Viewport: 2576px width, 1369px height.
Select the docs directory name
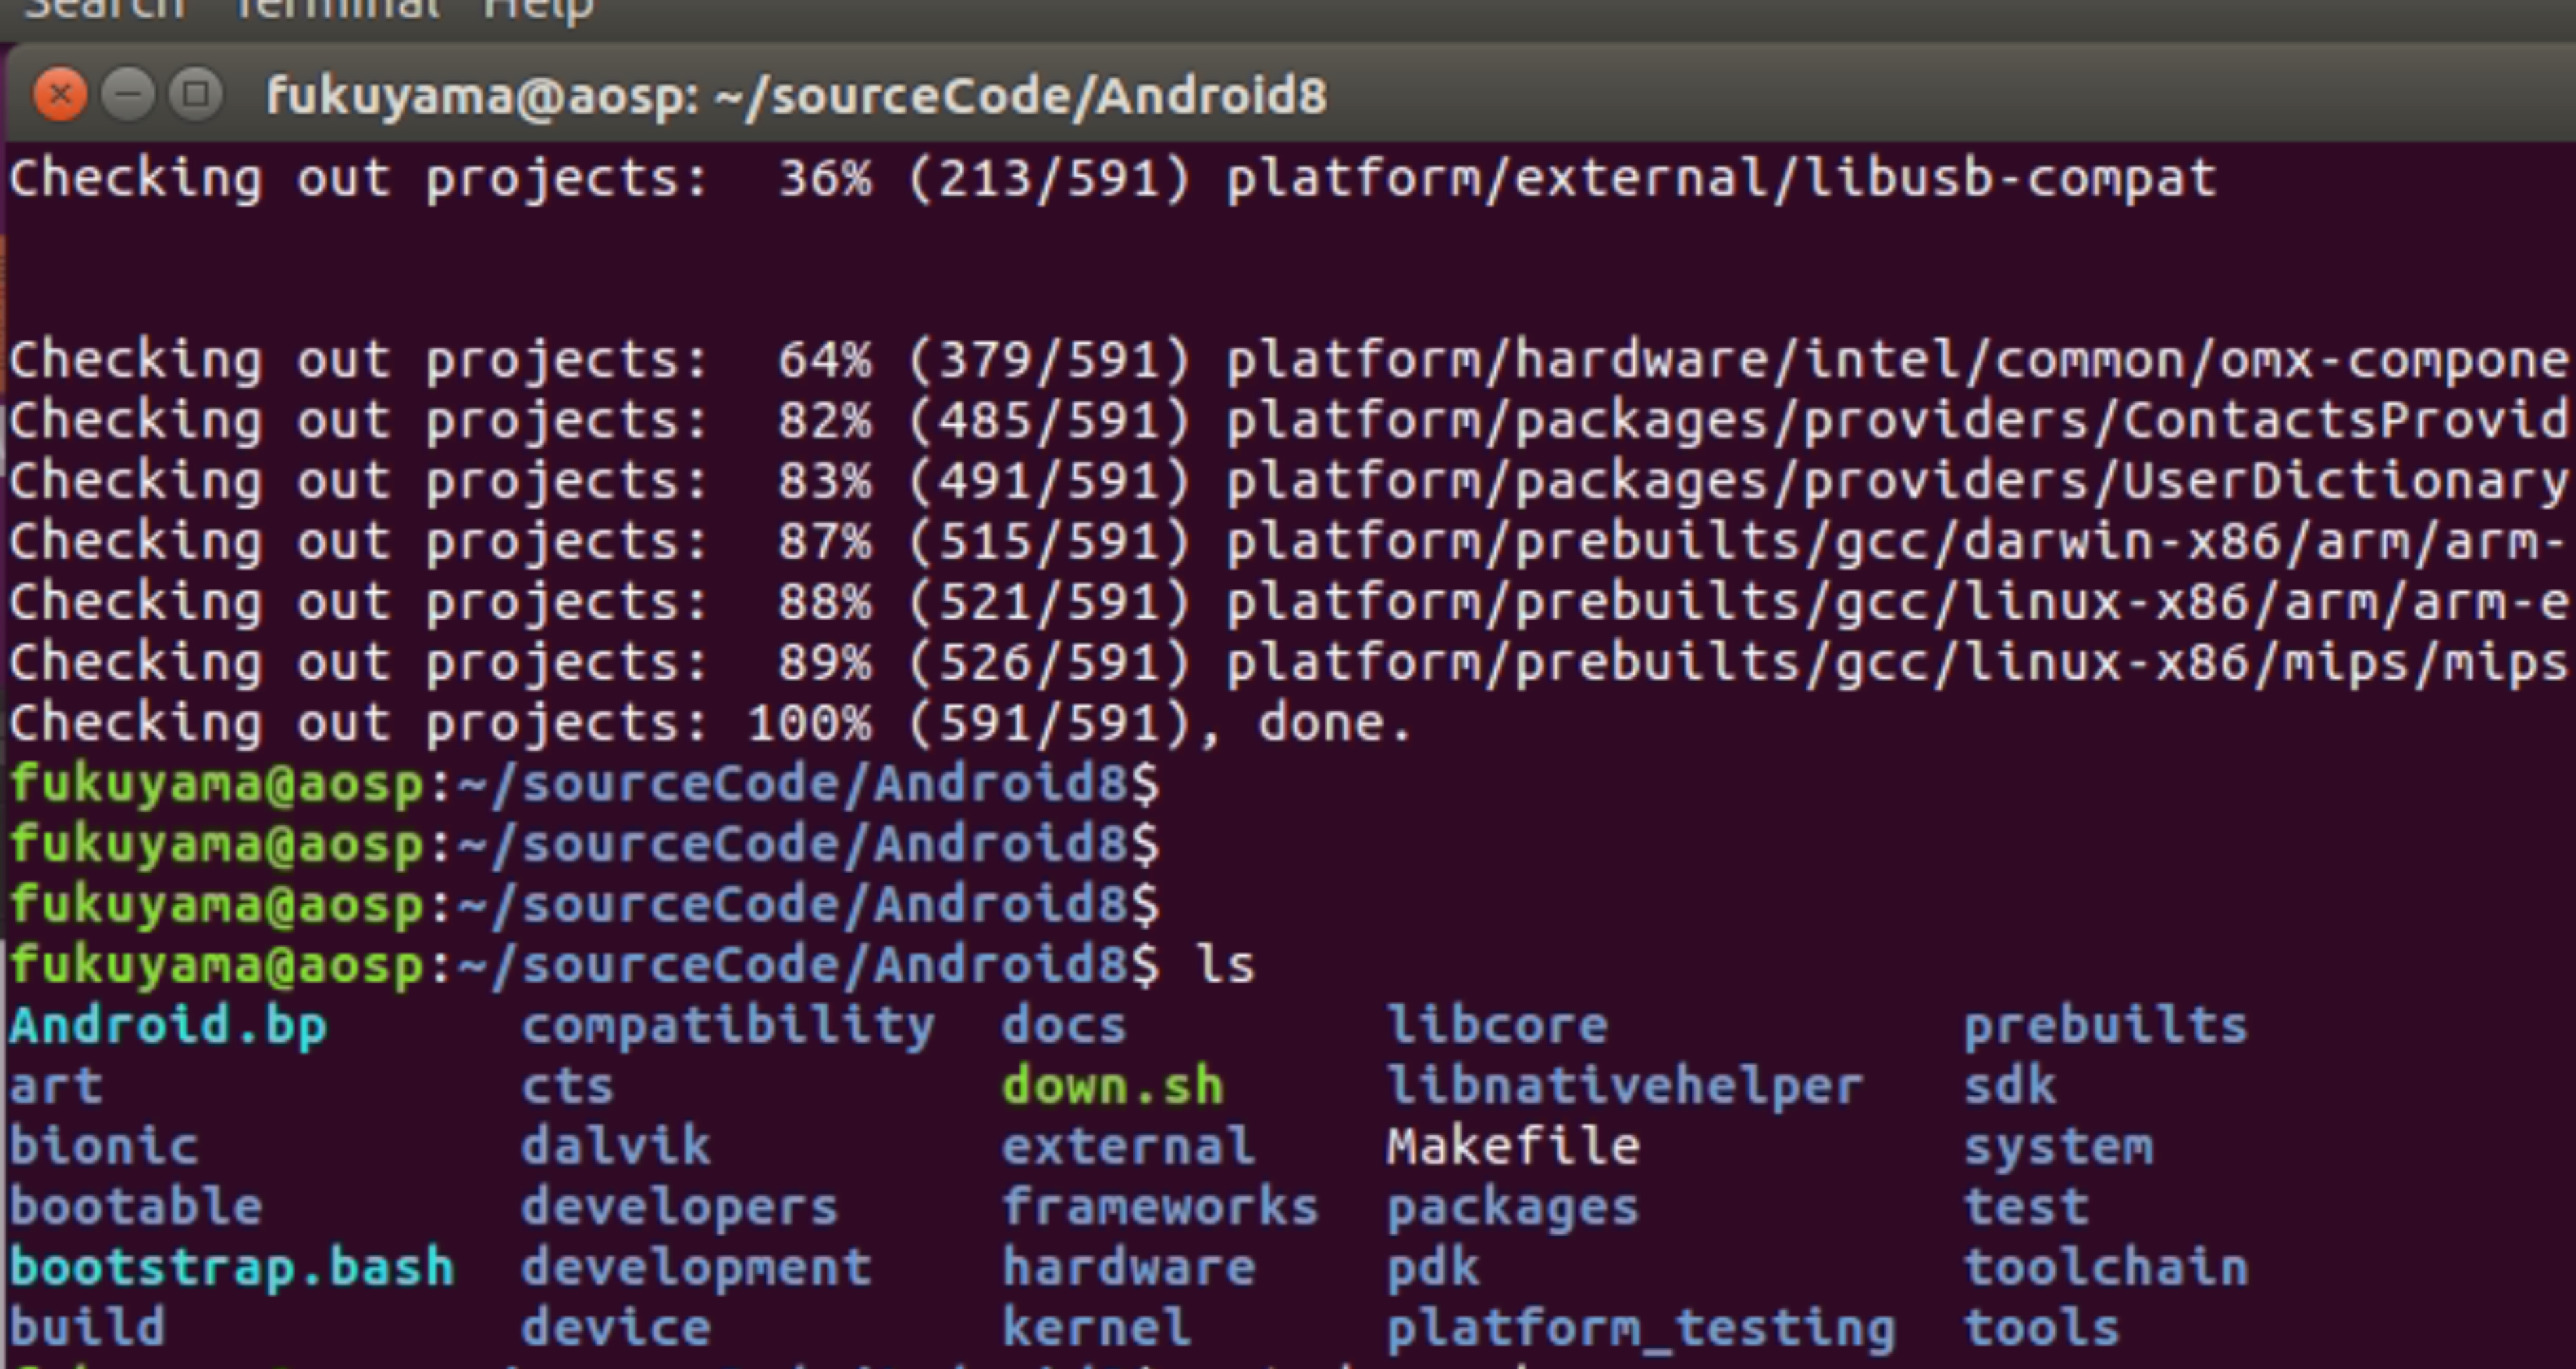click(1064, 1027)
